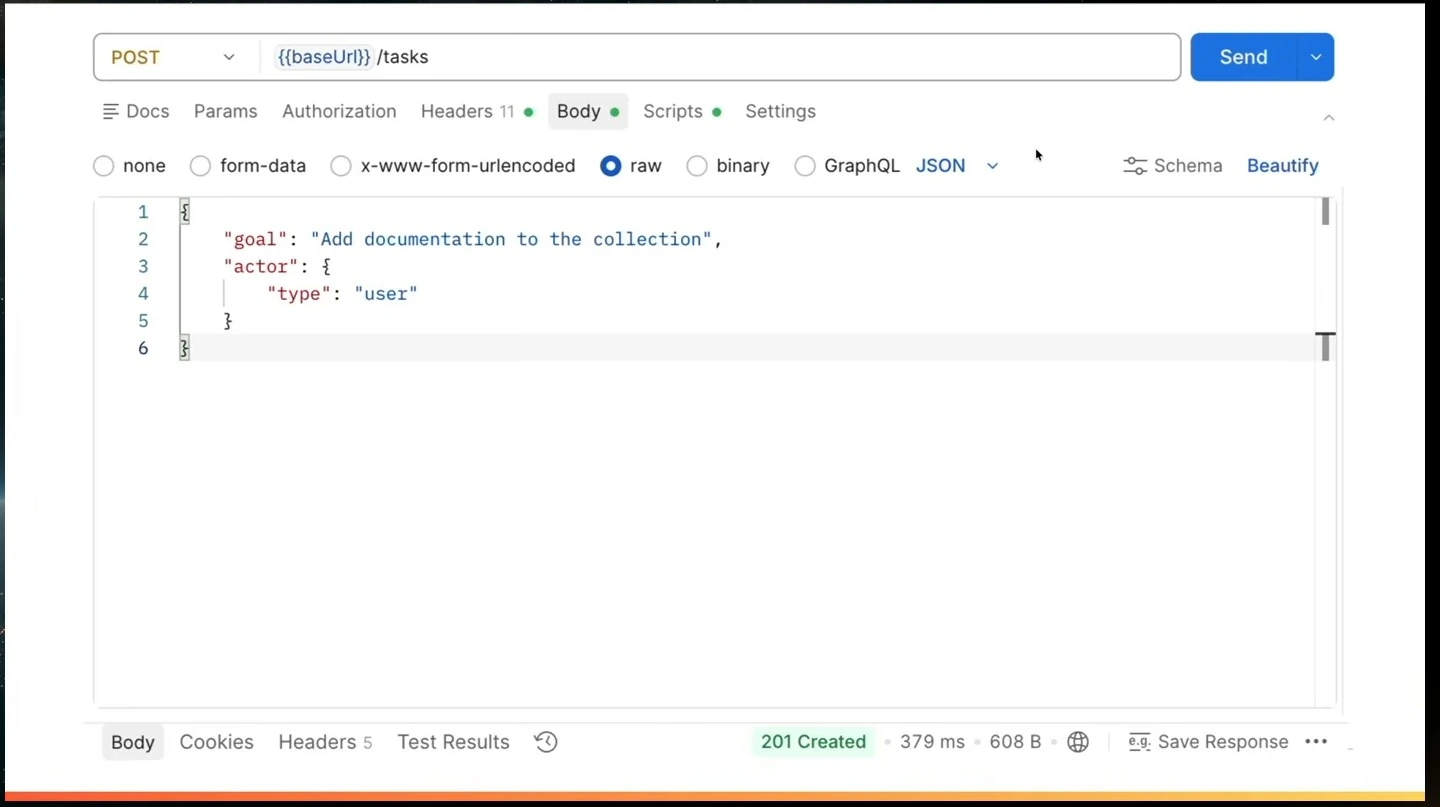Image resolution: width=1440 pixels, height=807 pixels.
Task: Click the Send button
Action: click(1244, 57)
